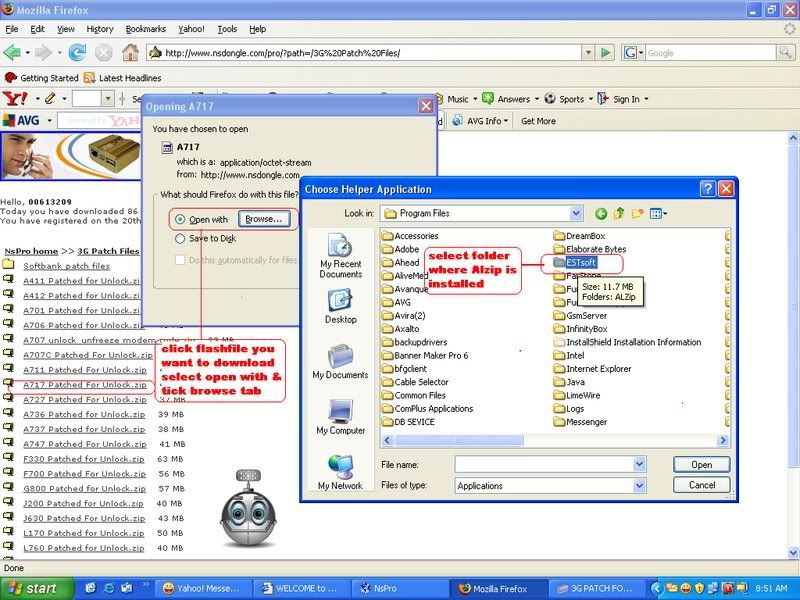Click the page scroll-down arrow in Firefox

[793, 552]
